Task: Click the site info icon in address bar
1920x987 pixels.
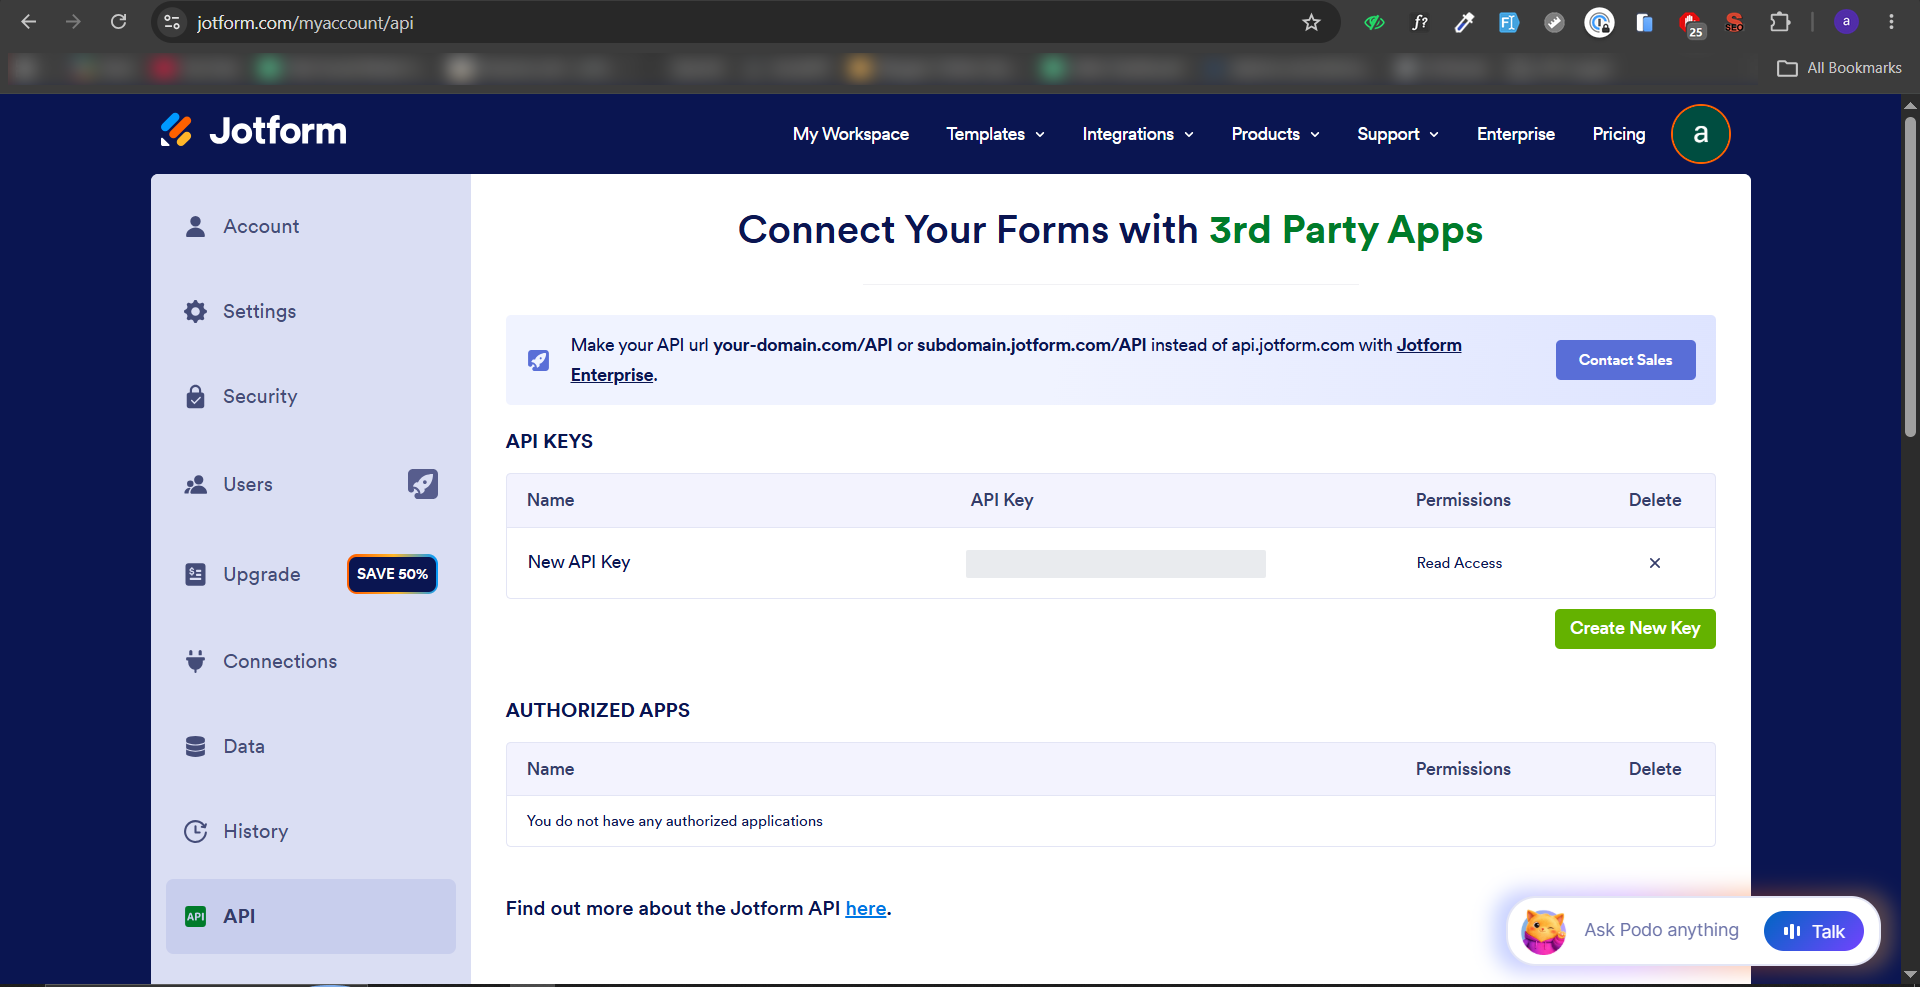Action: point(172,22)
